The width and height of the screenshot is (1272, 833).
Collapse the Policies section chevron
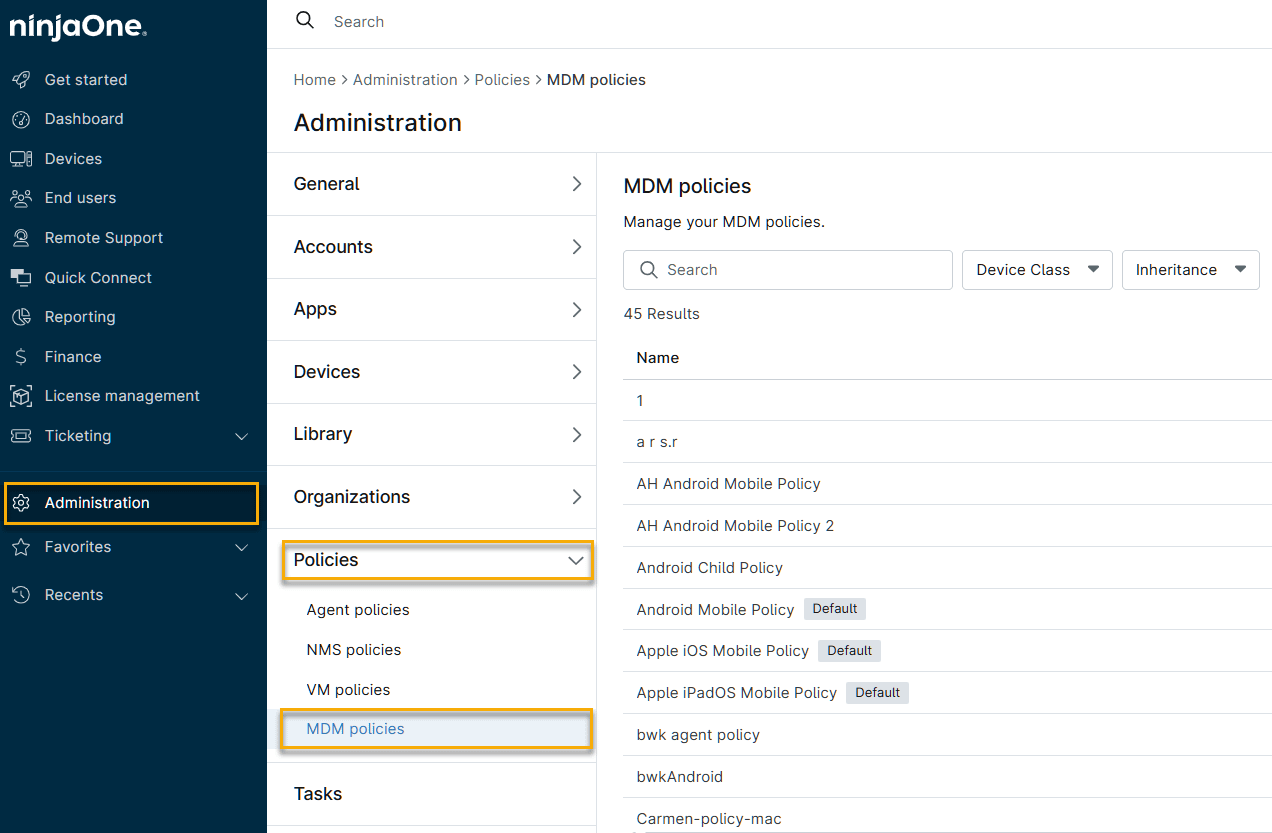pos(576,560)
